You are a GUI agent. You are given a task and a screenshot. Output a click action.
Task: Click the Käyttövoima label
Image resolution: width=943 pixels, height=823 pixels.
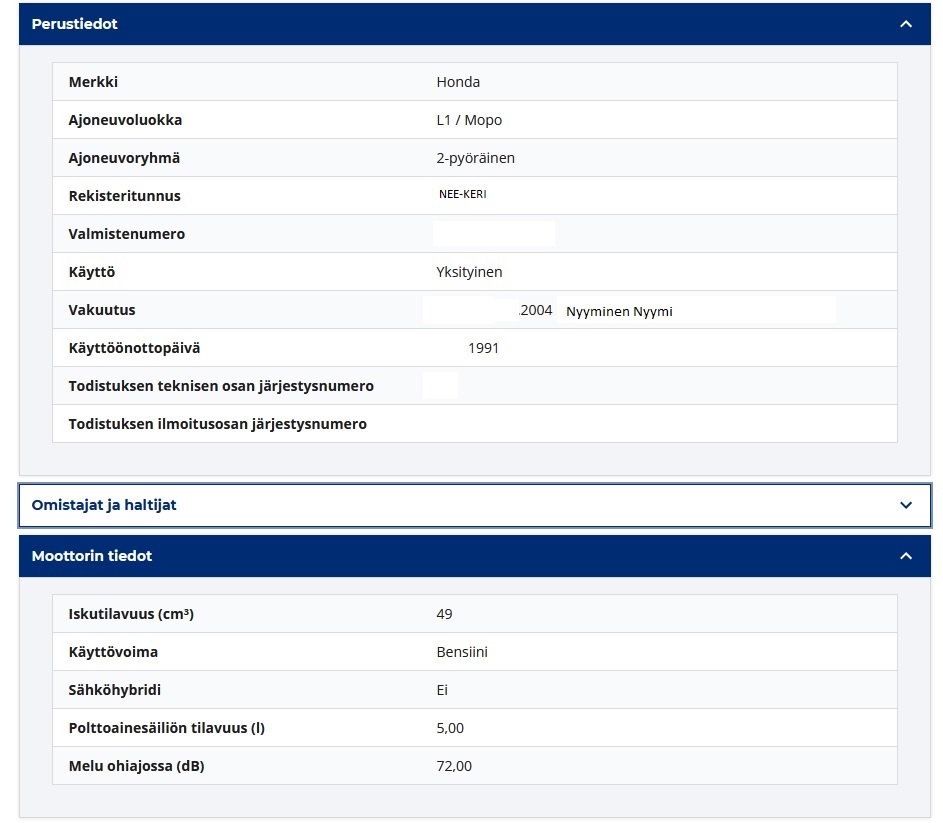click(113, 652)
